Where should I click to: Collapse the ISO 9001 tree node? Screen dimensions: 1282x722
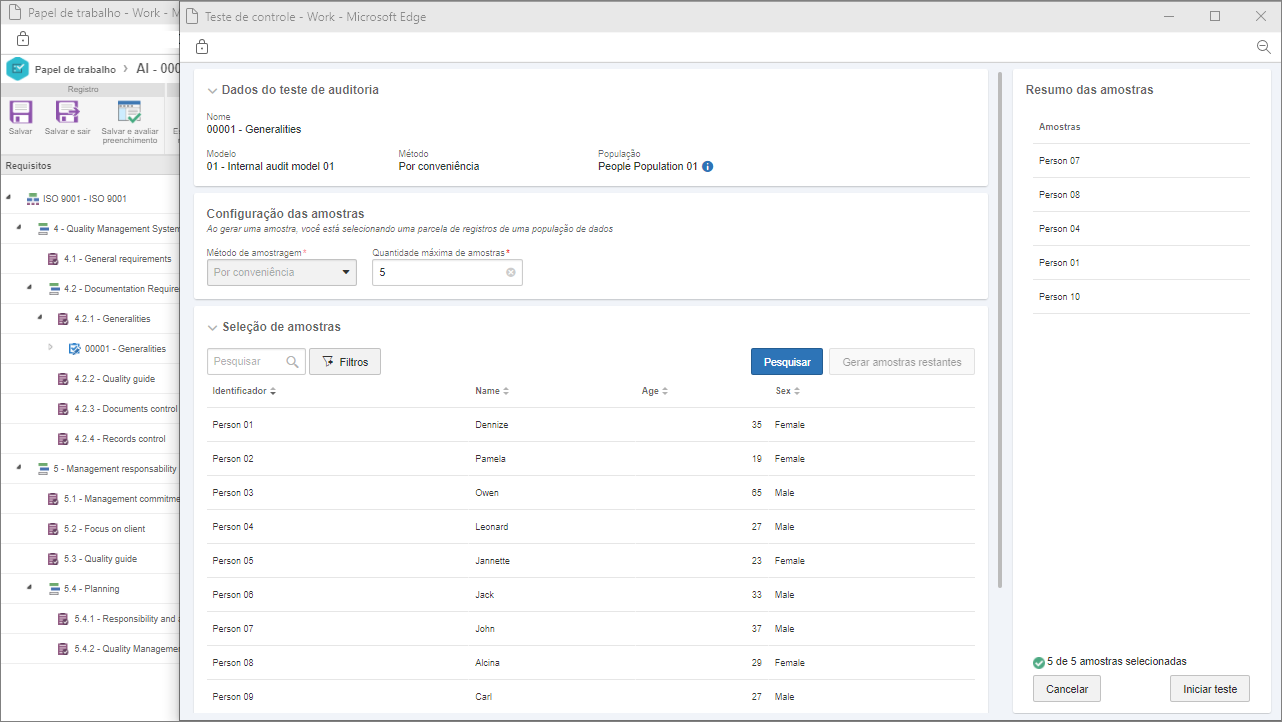click(8, 198)
